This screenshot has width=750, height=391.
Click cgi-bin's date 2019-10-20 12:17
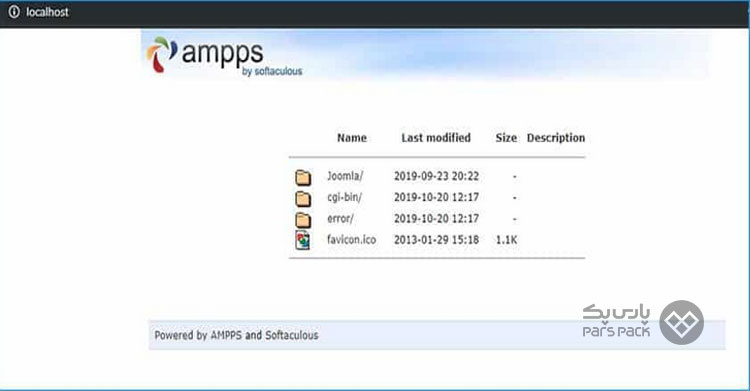436,197
